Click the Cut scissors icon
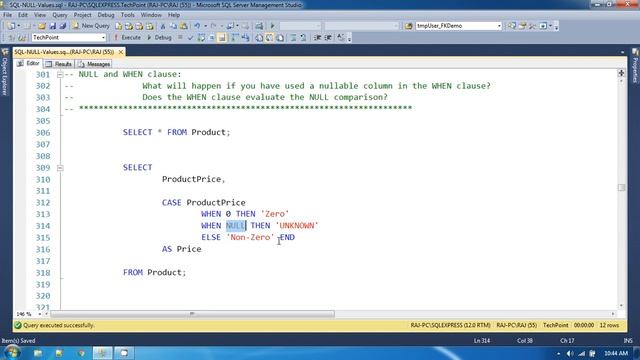Image resolution: width=640 pixels, height=360 pixels. pos(162,26)
